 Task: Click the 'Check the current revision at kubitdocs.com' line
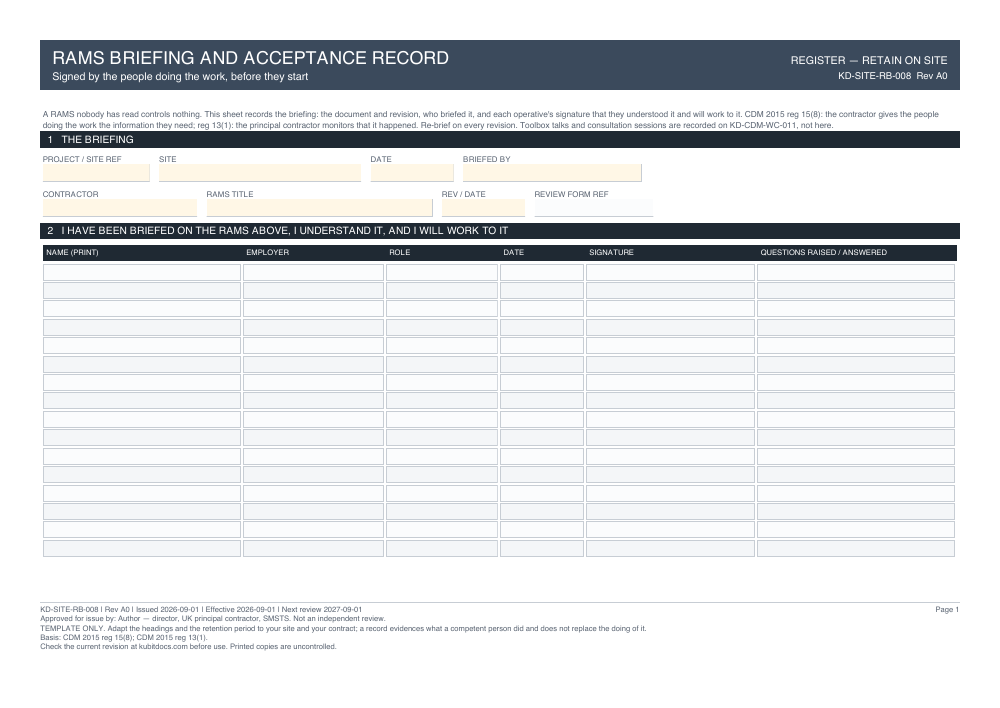[188, 646]
